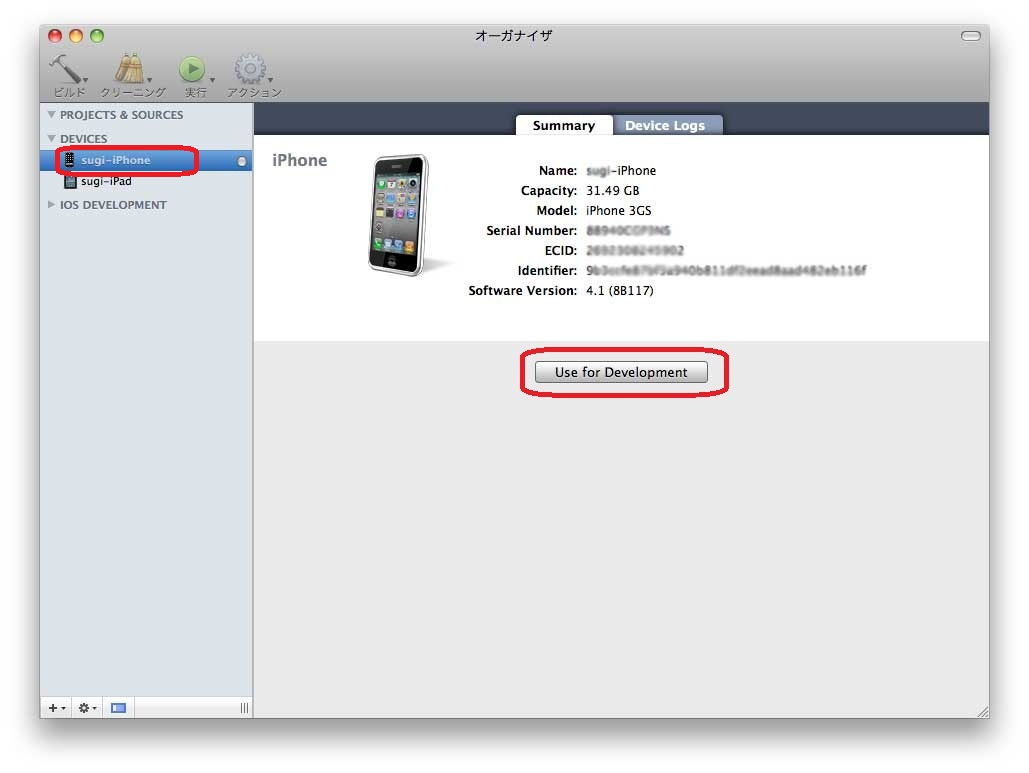1029x773 pixels.
Task: Open the small gear menu at bottom
Action: tap(86, 708)
